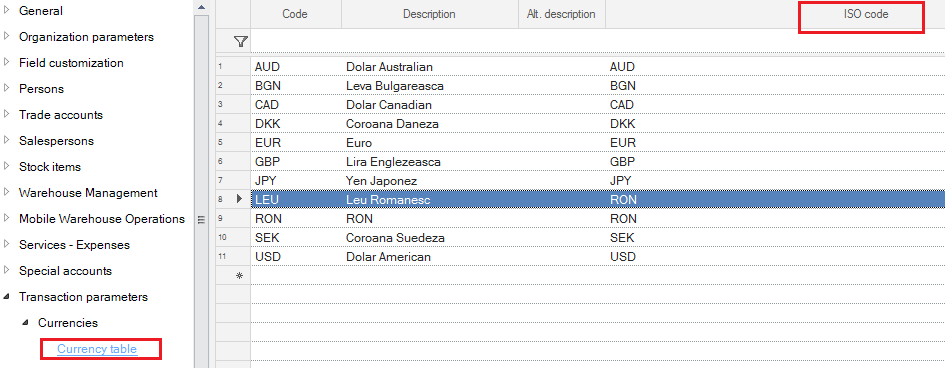
Task: Expand the Field customization node
Action: pyautogui.click(x=7, y=63)
